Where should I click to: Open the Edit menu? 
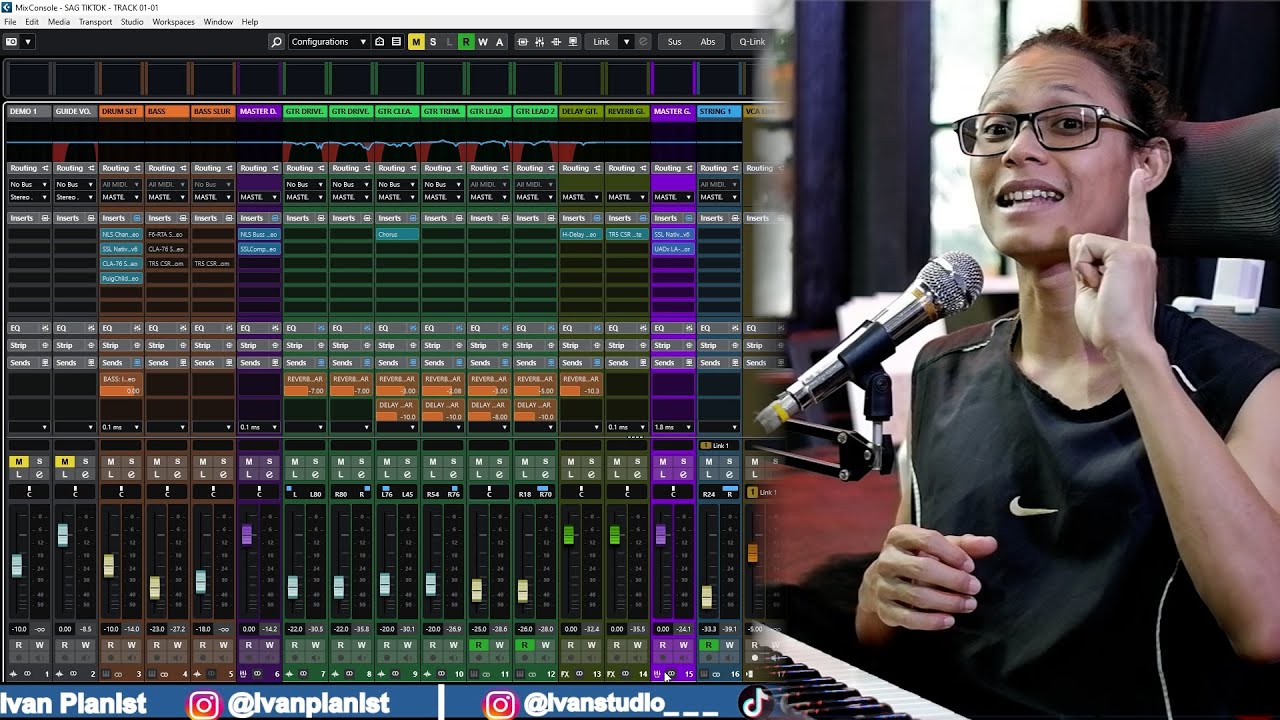pyautogui.click(x=32, y=22)
